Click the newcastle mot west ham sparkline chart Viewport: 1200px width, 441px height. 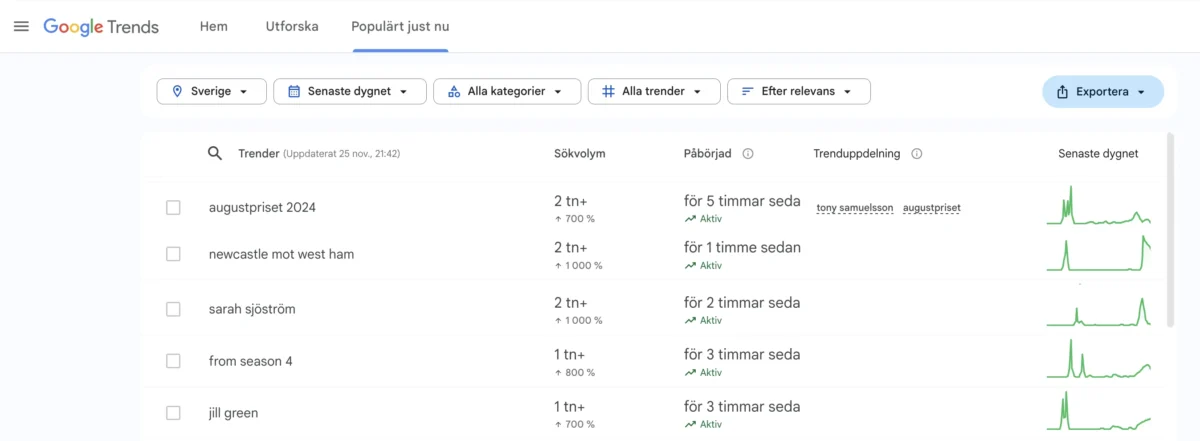pyautogui.click(x=1099, y=253)
